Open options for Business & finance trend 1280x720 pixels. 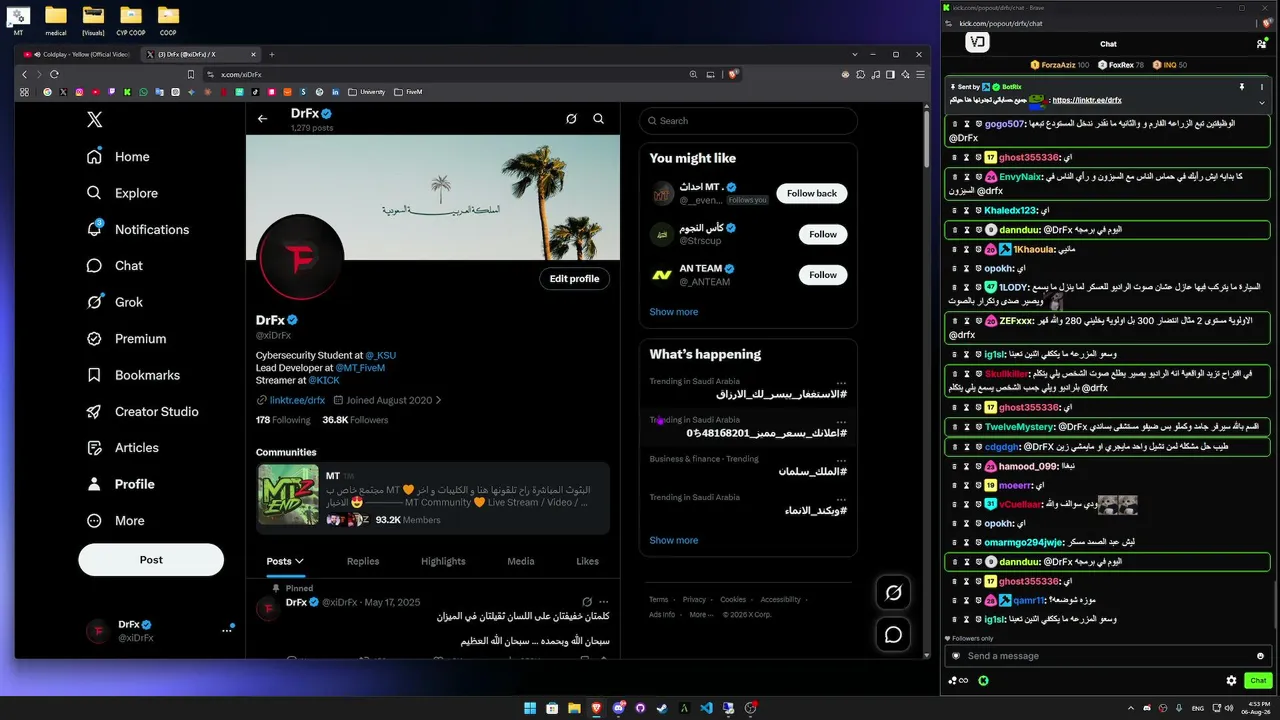tap(841, 459)
